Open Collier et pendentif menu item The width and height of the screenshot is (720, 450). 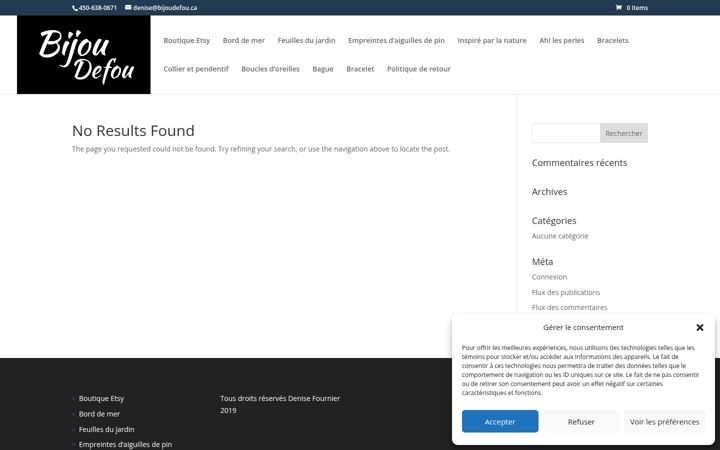pos(196,69)
